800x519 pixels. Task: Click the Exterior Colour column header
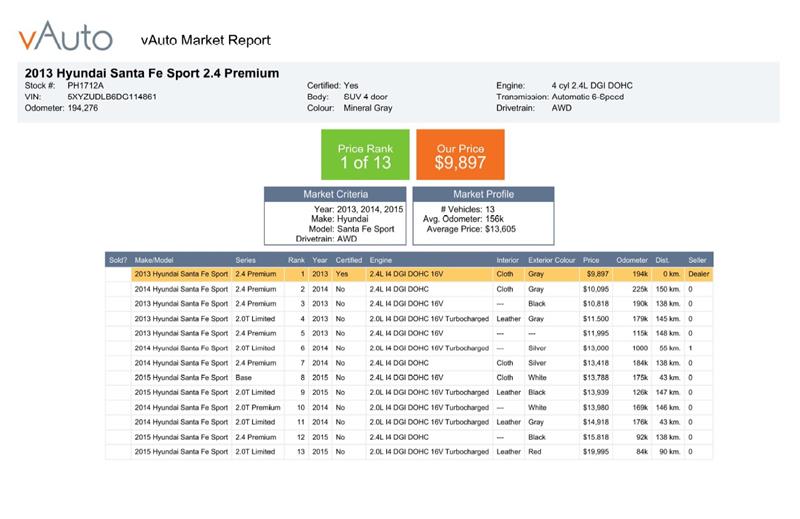552,260
